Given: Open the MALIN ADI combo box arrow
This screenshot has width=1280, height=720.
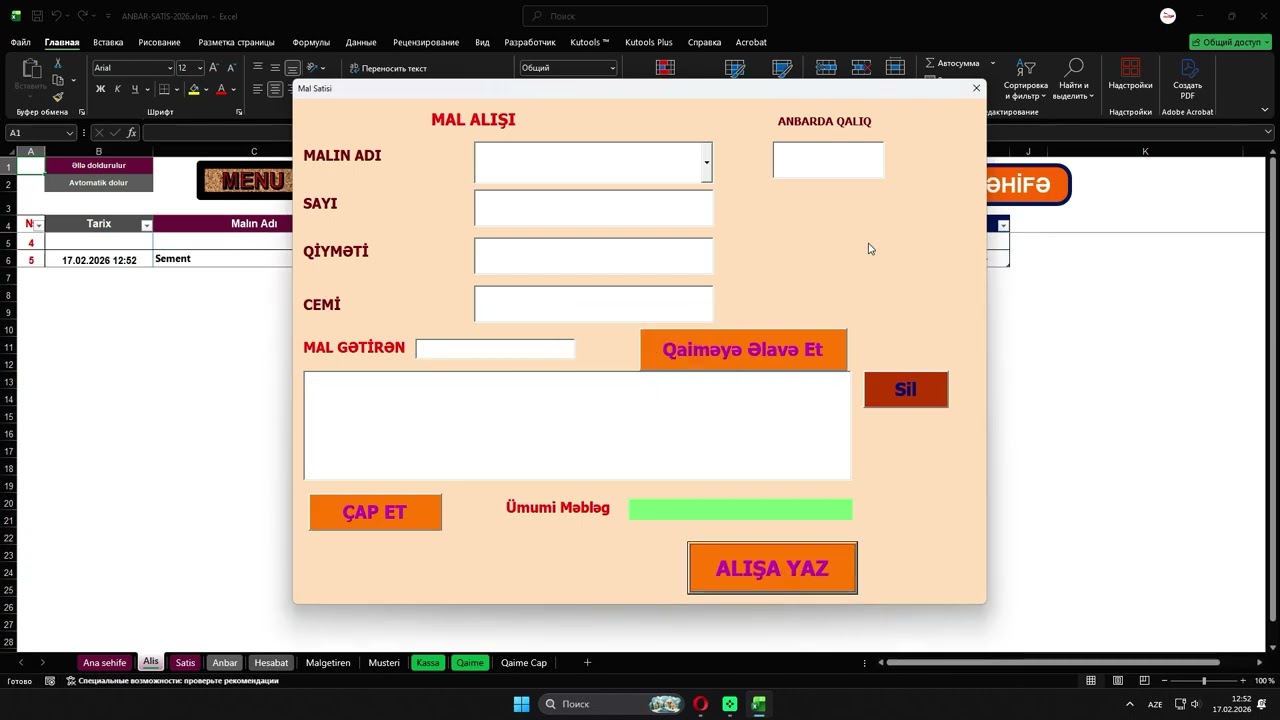Looking at the screenshot, I should (706, 162).
